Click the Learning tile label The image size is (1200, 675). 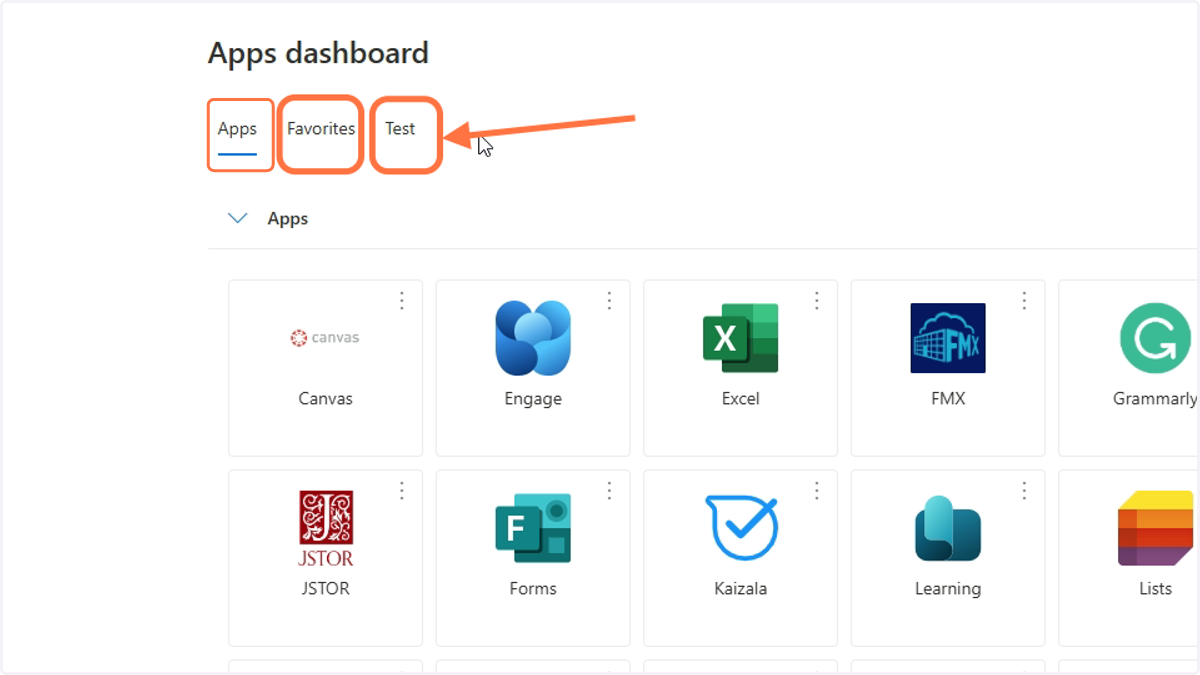(x=948, y=589)
